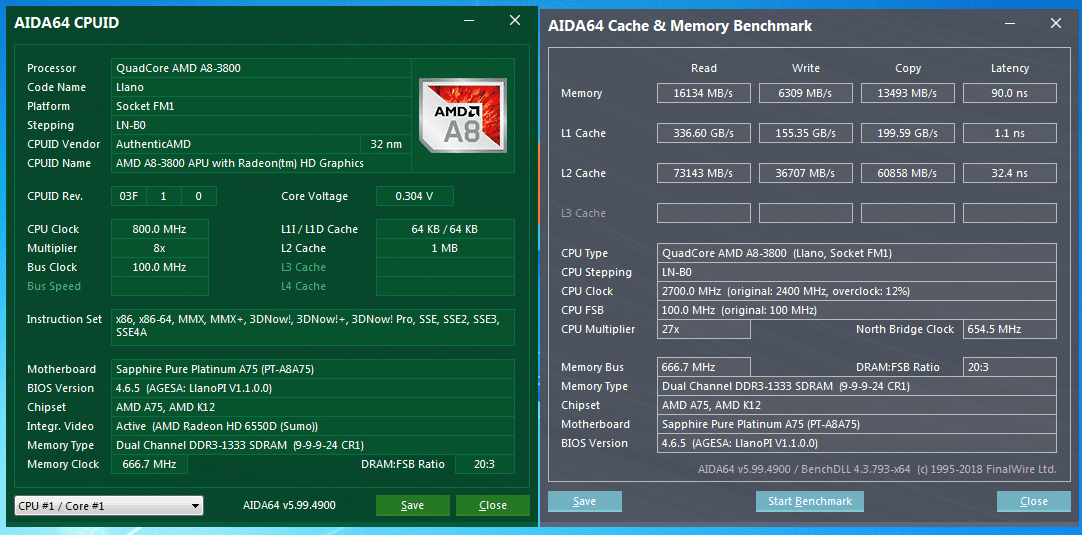Viewport: 1082px width, 535px height.
Task: Click the empty L3 Cache Read field
Action: click(704, 213)
